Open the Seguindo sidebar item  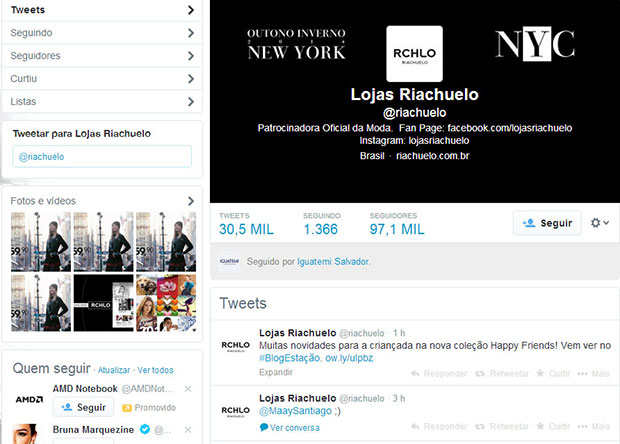coord(102,33)
